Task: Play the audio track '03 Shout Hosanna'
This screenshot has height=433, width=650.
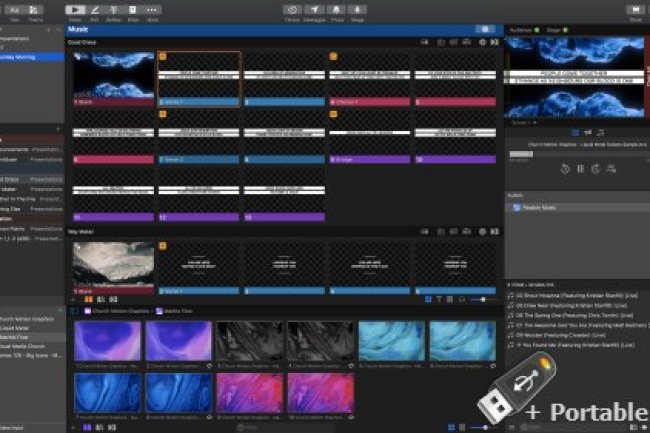Action: click(573, 295)
